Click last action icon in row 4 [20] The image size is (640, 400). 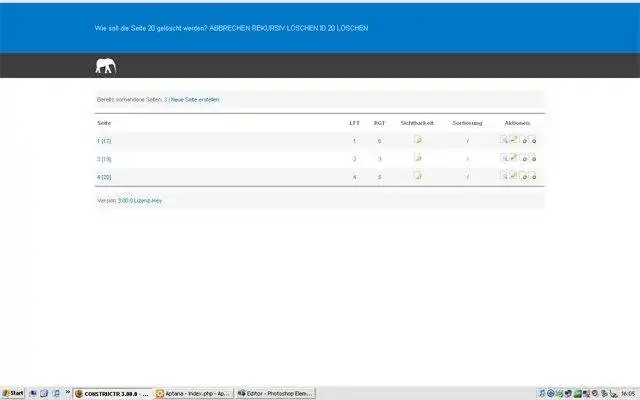pos(532,176)
